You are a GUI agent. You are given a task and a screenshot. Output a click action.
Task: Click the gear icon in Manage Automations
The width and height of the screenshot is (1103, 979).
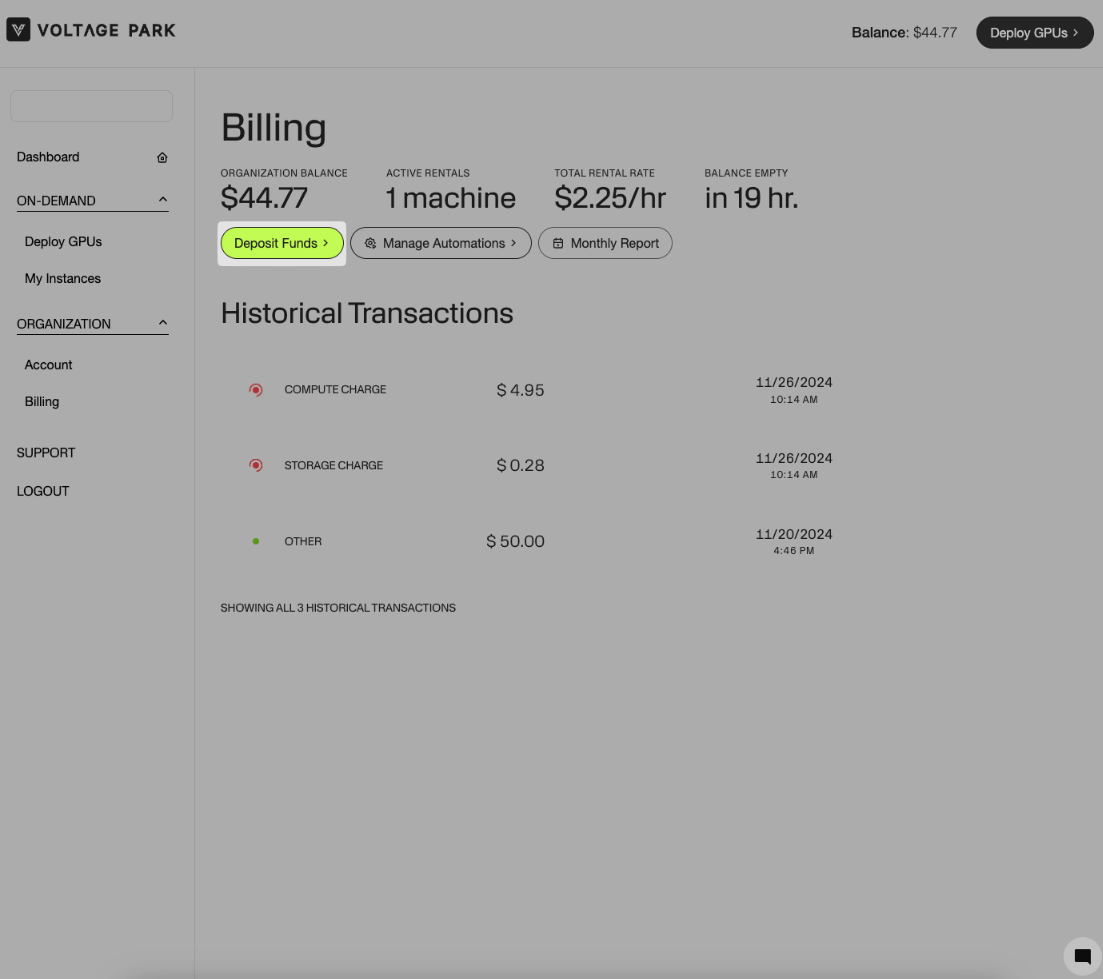(370, 244)
